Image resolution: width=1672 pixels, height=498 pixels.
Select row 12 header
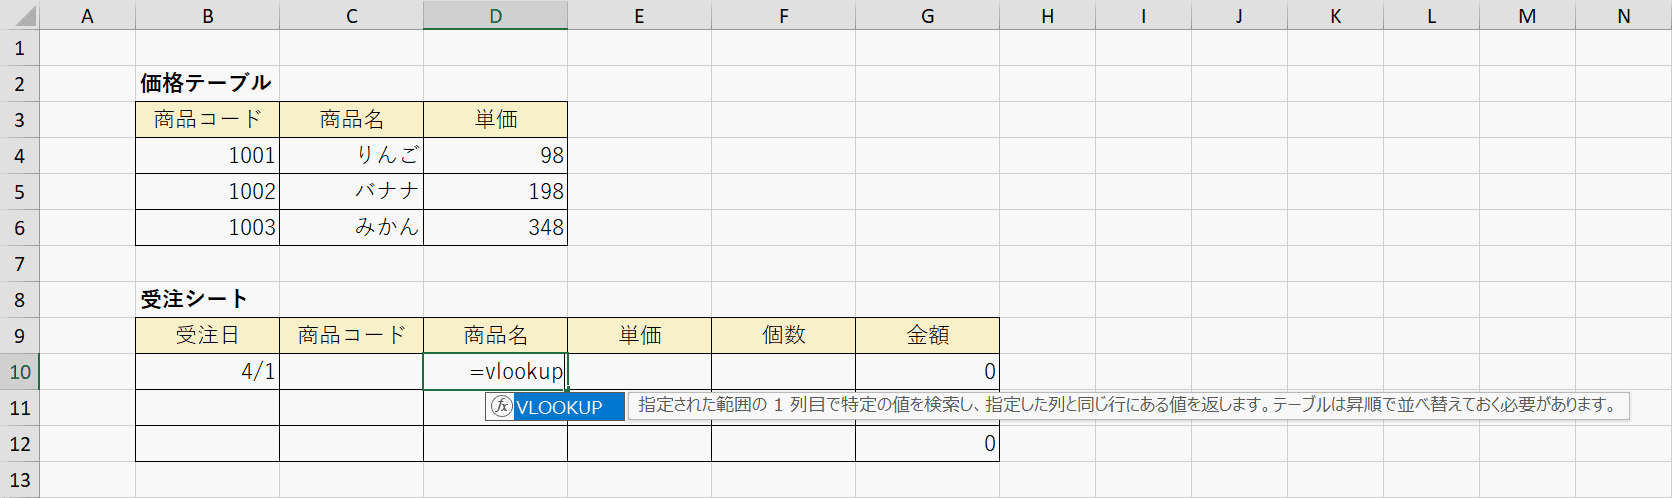tap(20, 444)
